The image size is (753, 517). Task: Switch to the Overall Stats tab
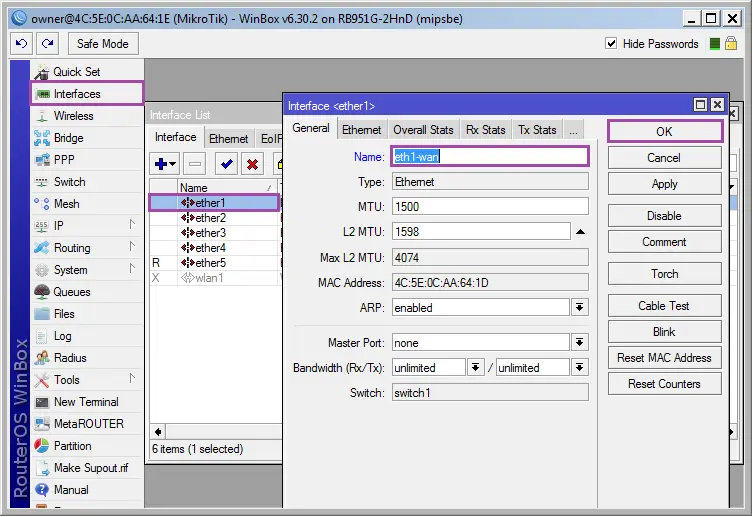[x=423, y=130]
